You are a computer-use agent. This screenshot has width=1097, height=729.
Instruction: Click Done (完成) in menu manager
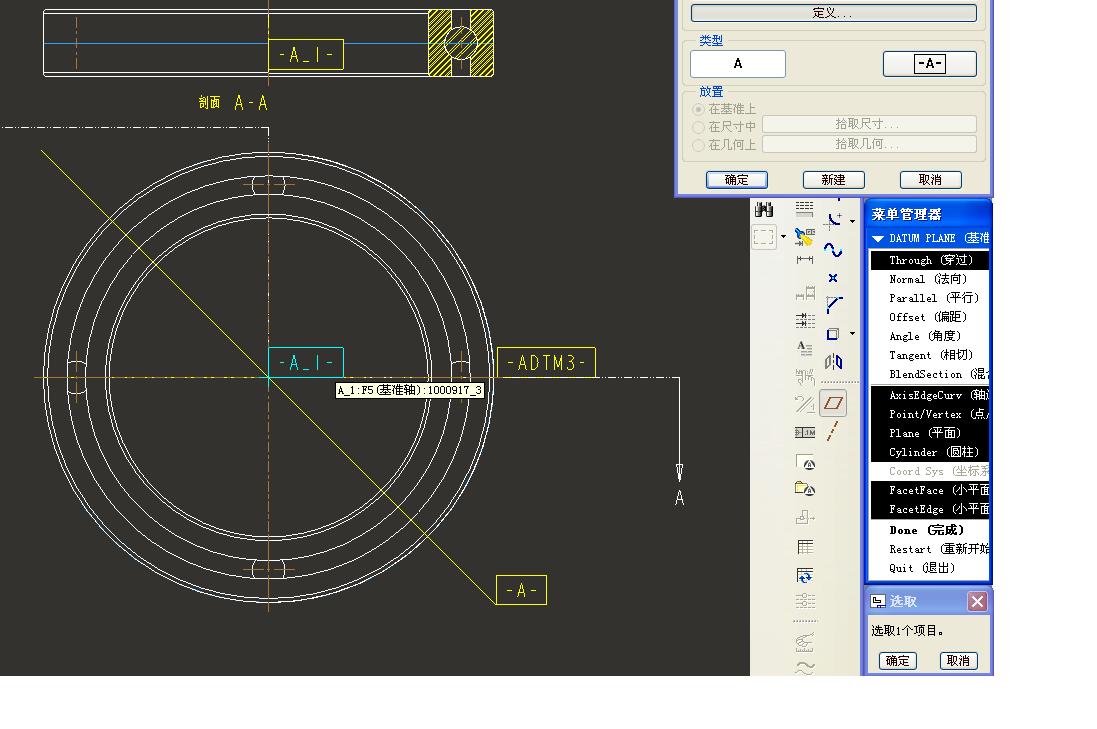[930, 530]
